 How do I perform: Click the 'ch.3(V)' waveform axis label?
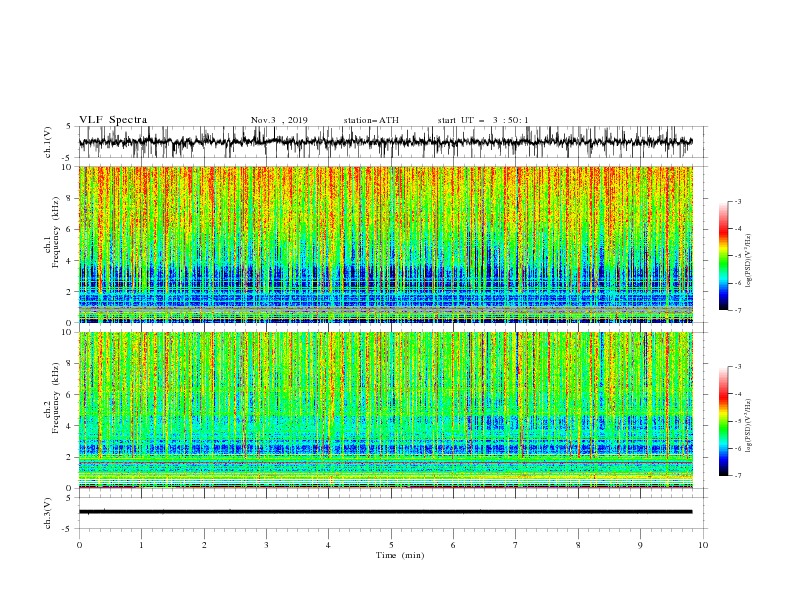pos(48,513)
